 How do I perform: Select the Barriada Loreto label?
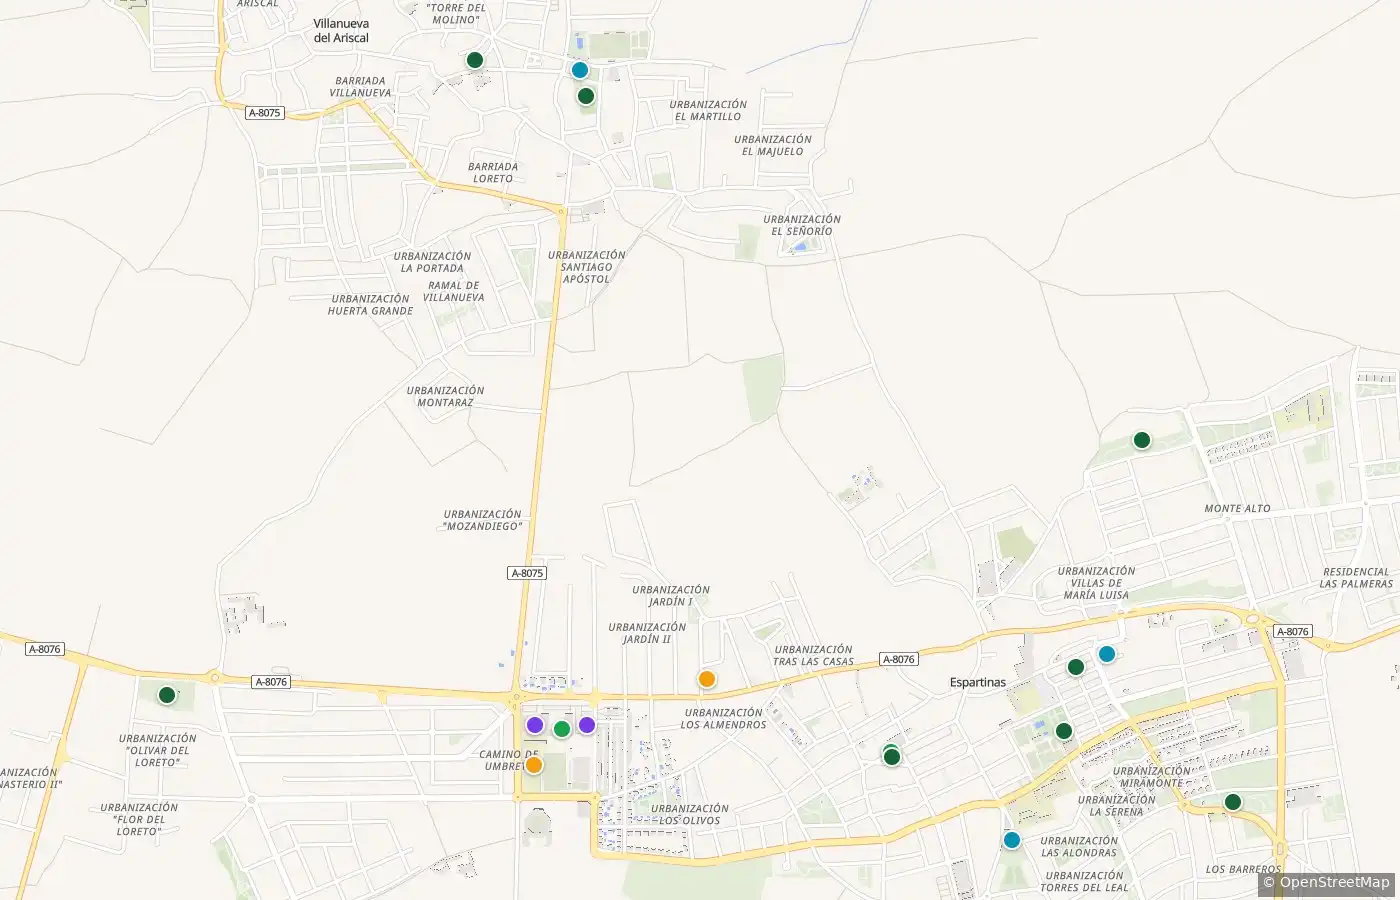click(493, 173)
